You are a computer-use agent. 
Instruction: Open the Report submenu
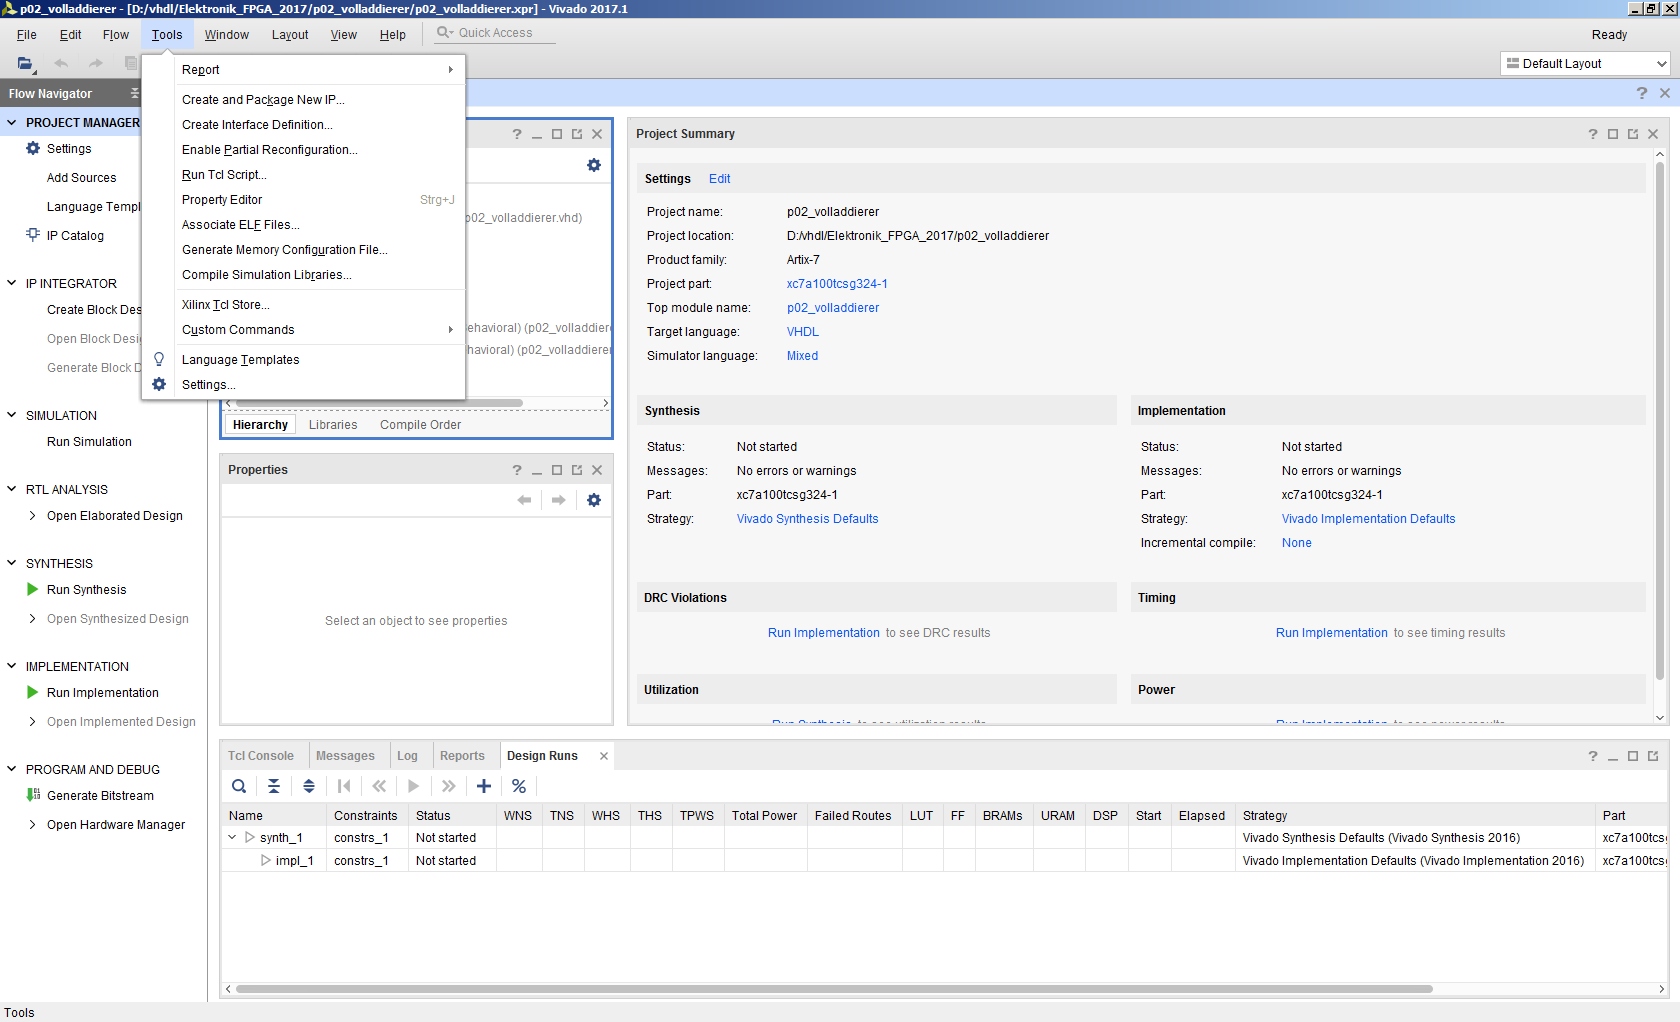pyautogui.click(x=304, y=70)
